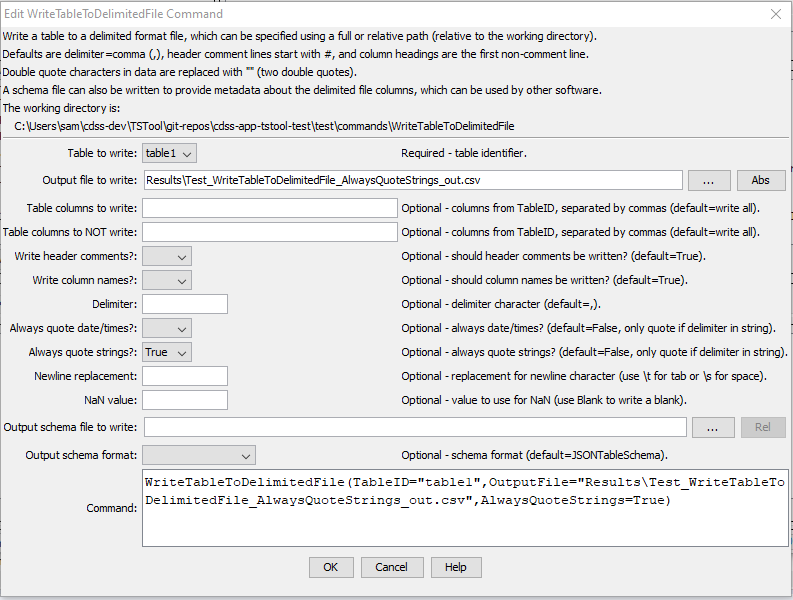Viewport: 793px width, 600px height.
Task: Click the Delimiter text field
Action: coord(185,304)
